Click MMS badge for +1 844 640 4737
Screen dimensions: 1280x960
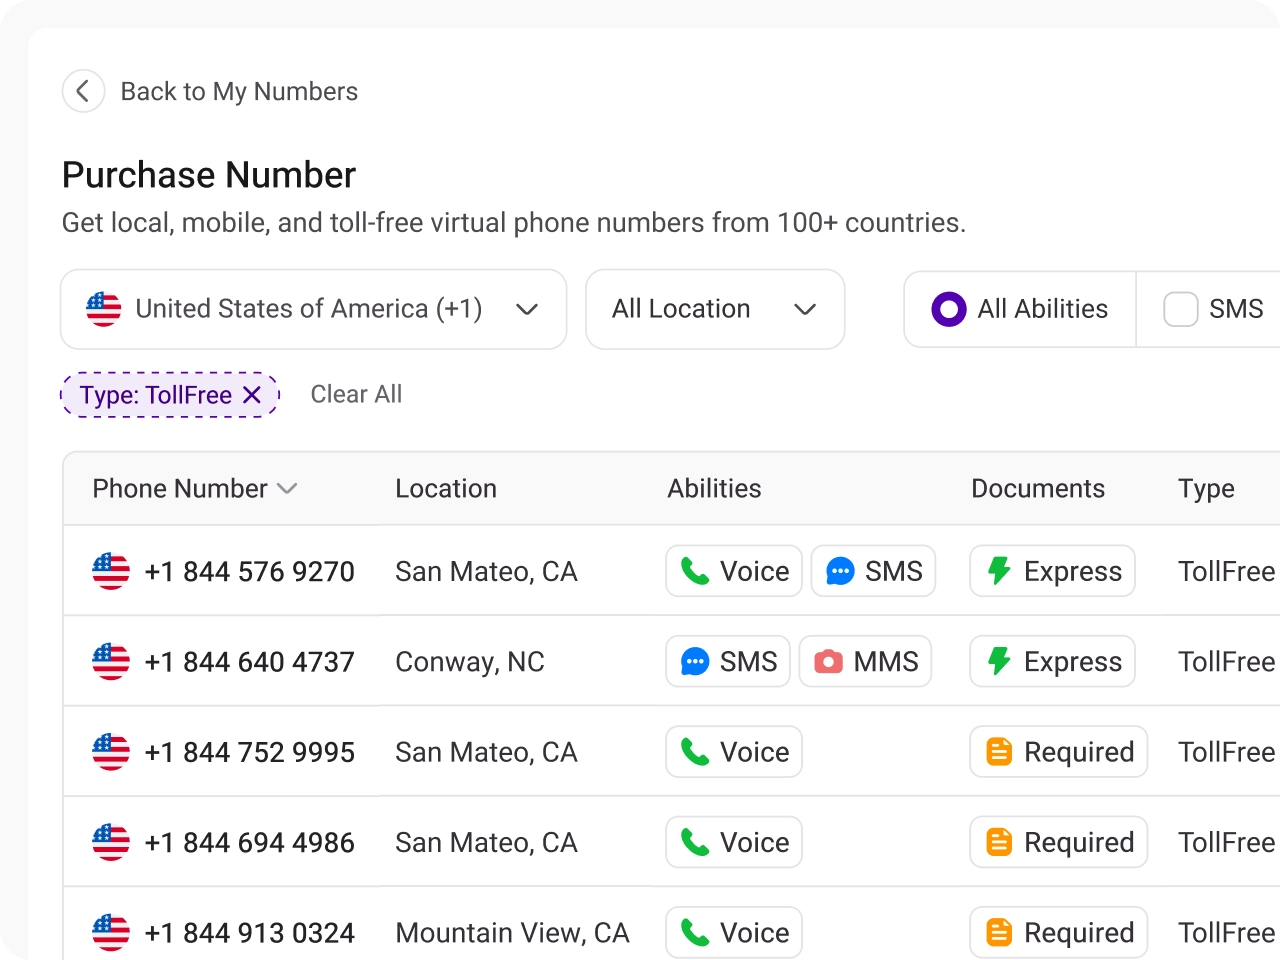[x=866, y=661]
